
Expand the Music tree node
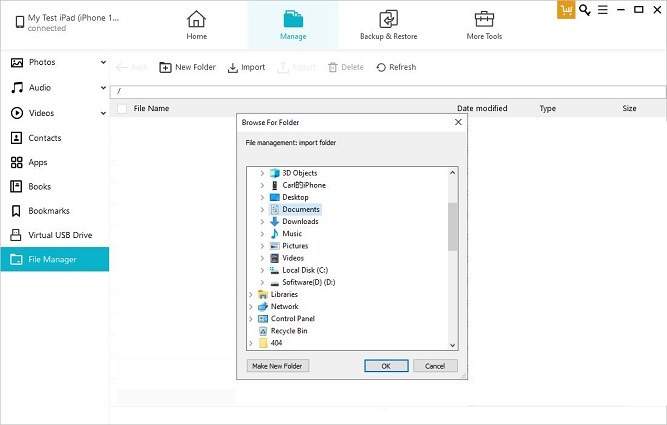pyautogui.click(x=262, y=234)
